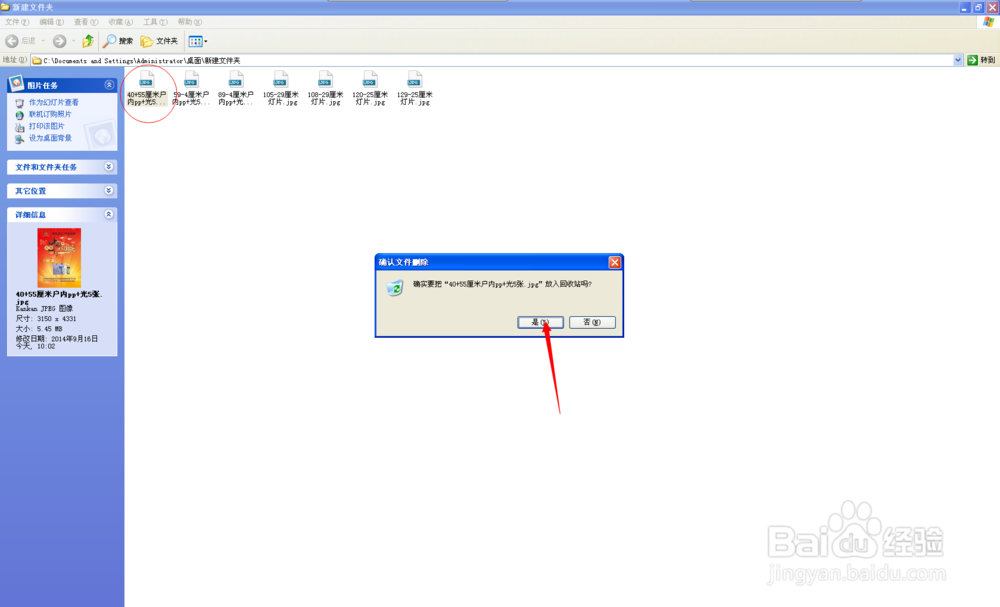
Task: Click the 大小: 5.45 MB detail text
Action: point(38,329)
